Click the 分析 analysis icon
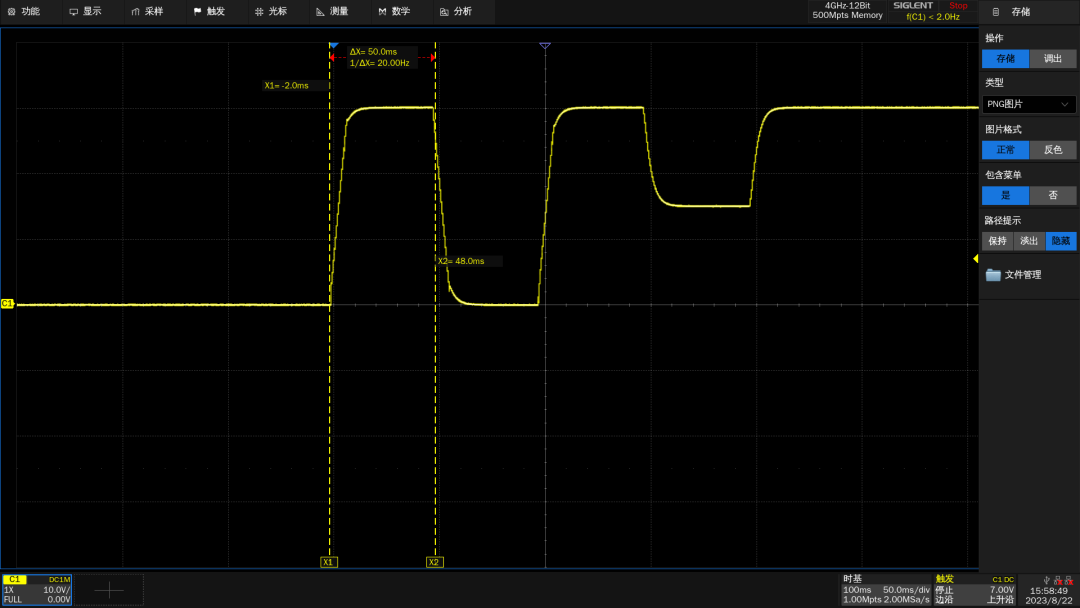Image resolution: width=1080 pixels, height=608 pixels. (444, 12)
